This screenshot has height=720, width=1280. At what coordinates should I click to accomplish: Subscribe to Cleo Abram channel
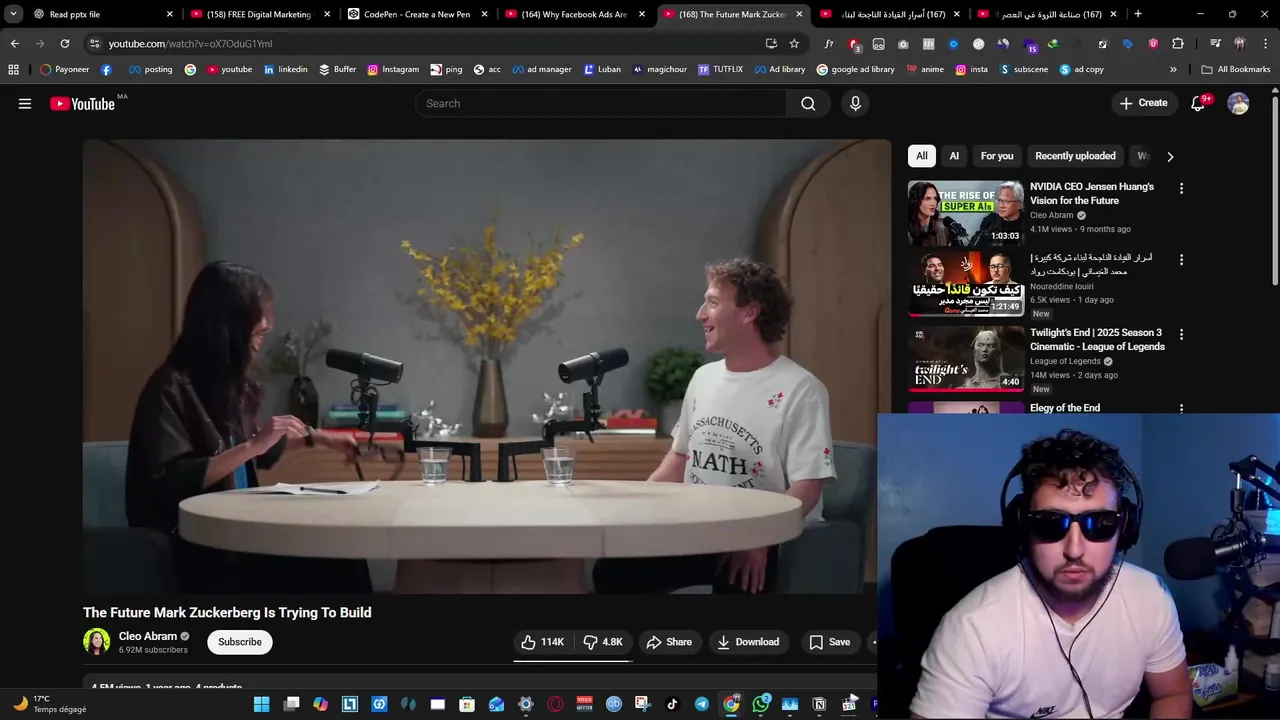tap(240, 642)
